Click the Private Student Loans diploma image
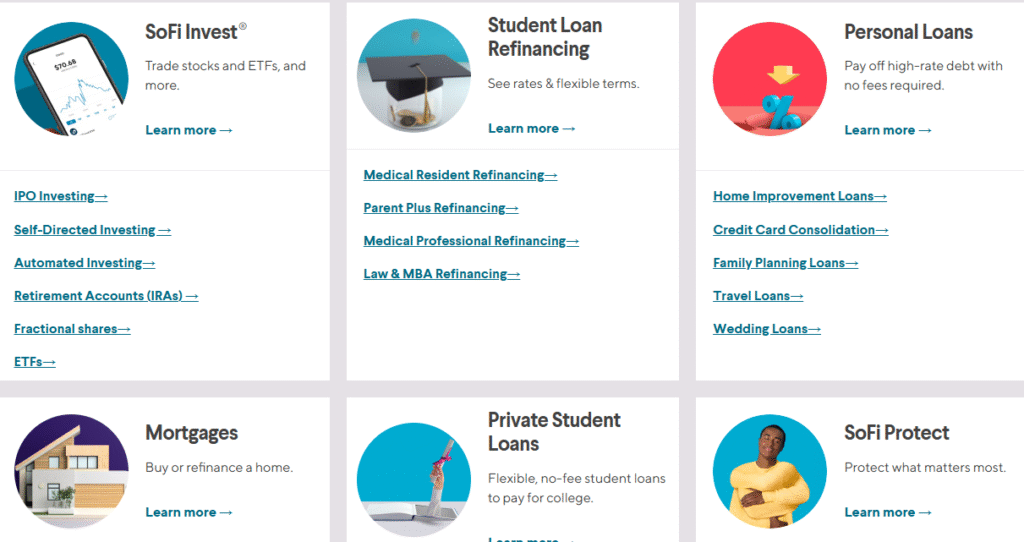Screen dimensions: 1024x542 coord(414,480)
